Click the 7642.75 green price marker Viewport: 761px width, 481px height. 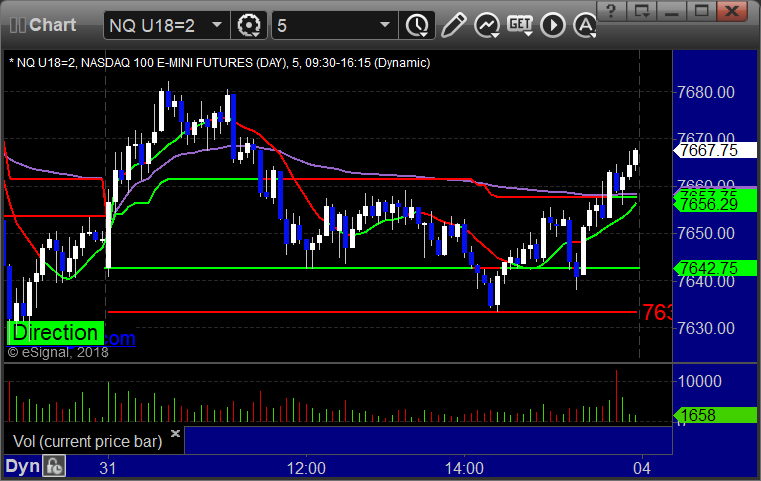pyautogui.click(x=715, y=268)
